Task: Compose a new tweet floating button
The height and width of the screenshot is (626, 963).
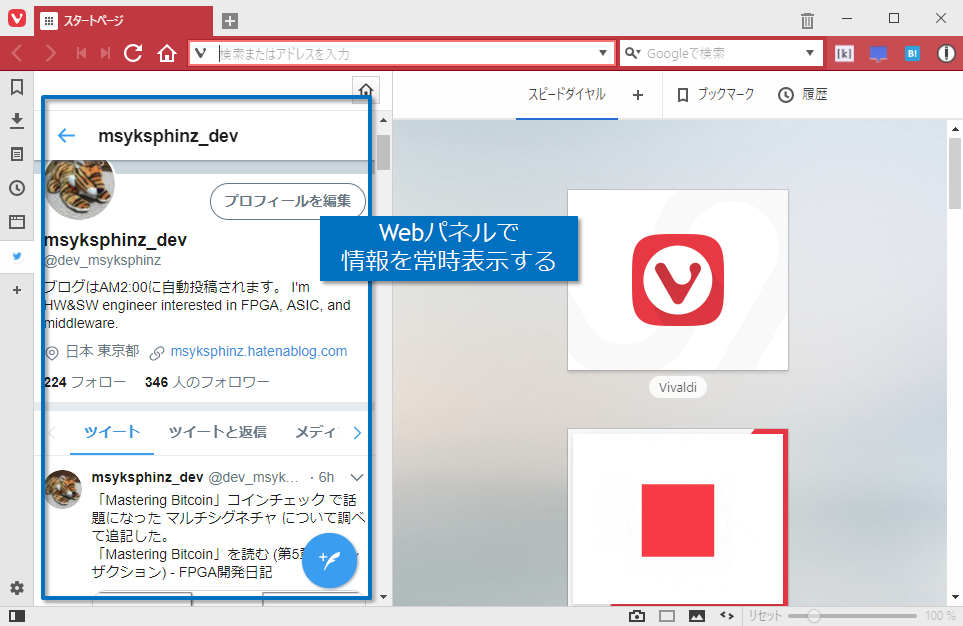Action: tap(329, 560)
